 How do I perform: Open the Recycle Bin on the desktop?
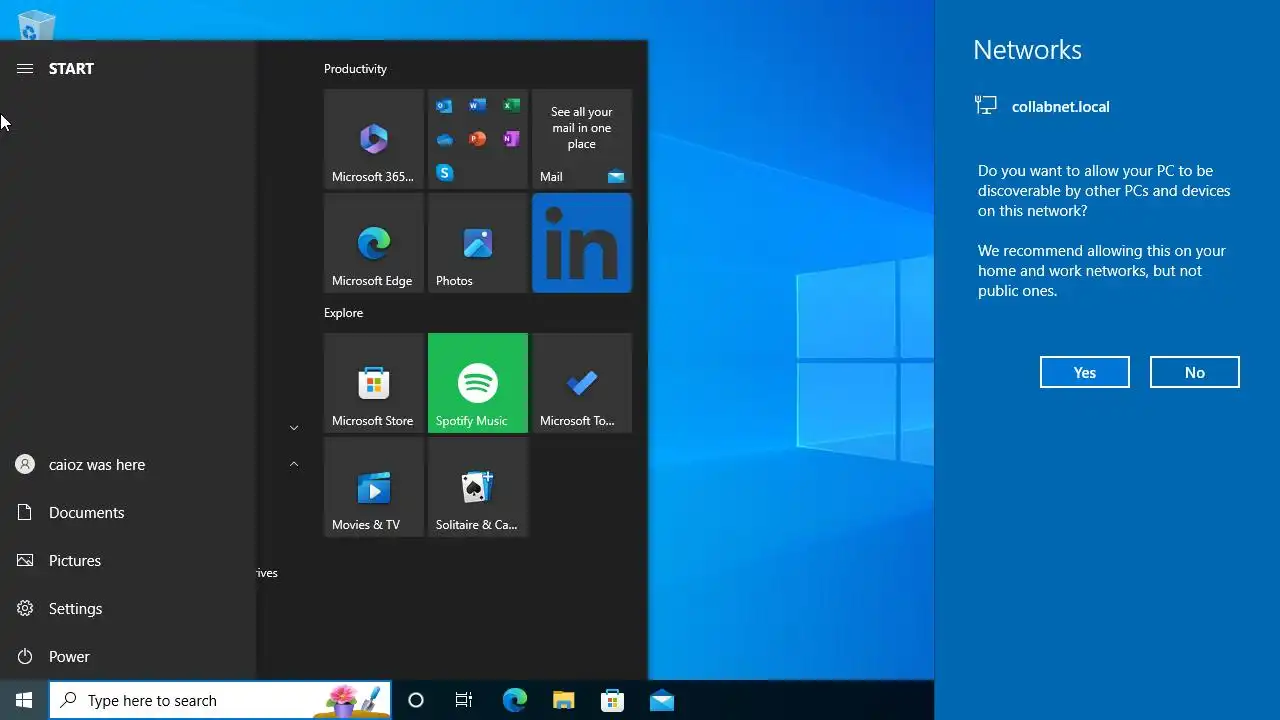(x=36, y=24)
